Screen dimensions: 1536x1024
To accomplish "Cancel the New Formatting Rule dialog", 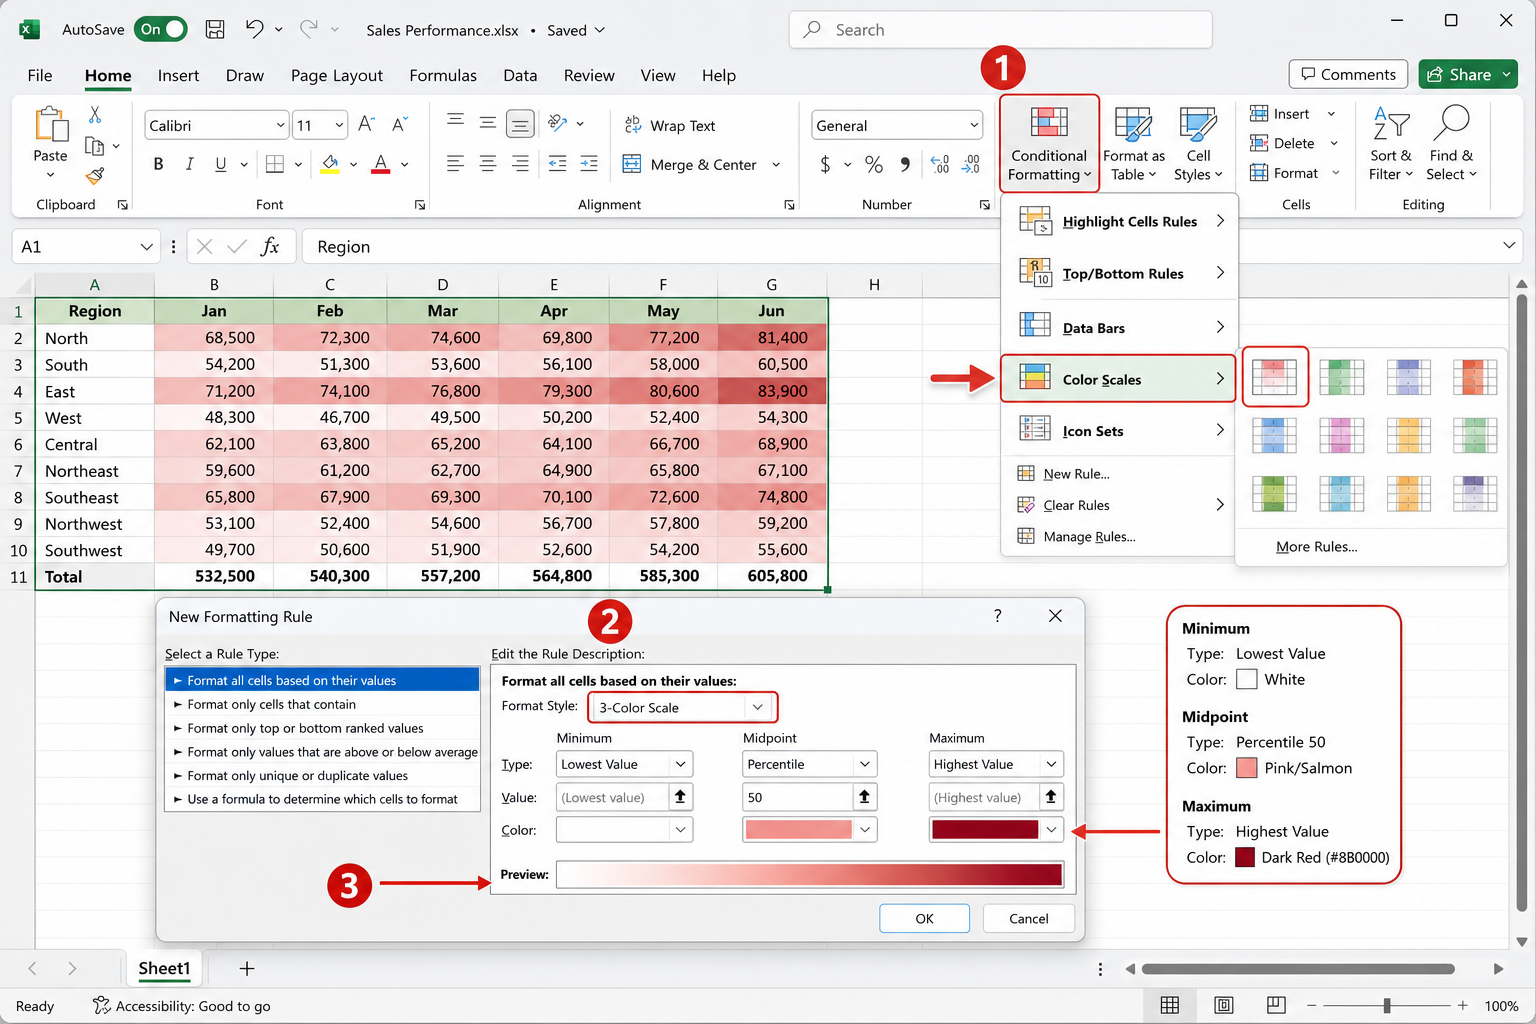I will click(1028, 918).
